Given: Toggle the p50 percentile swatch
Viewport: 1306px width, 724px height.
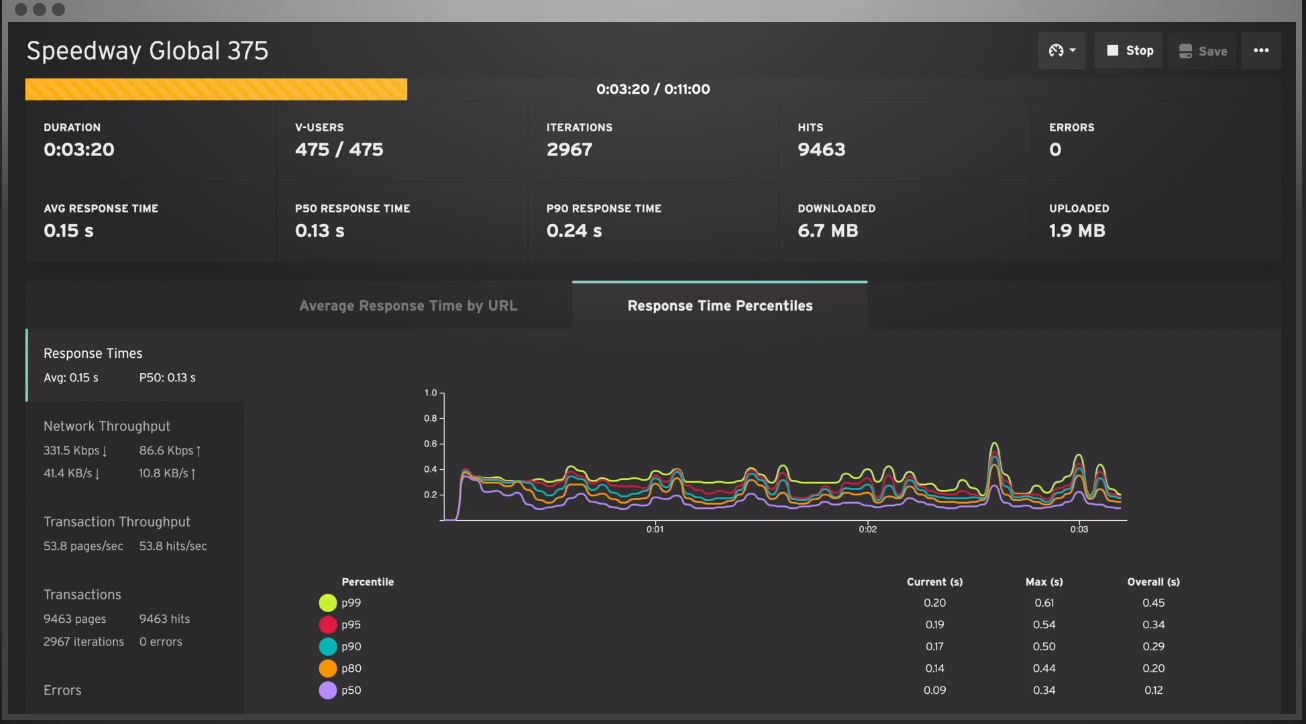Looking at the screenshot, I should (x=327, y=691).
